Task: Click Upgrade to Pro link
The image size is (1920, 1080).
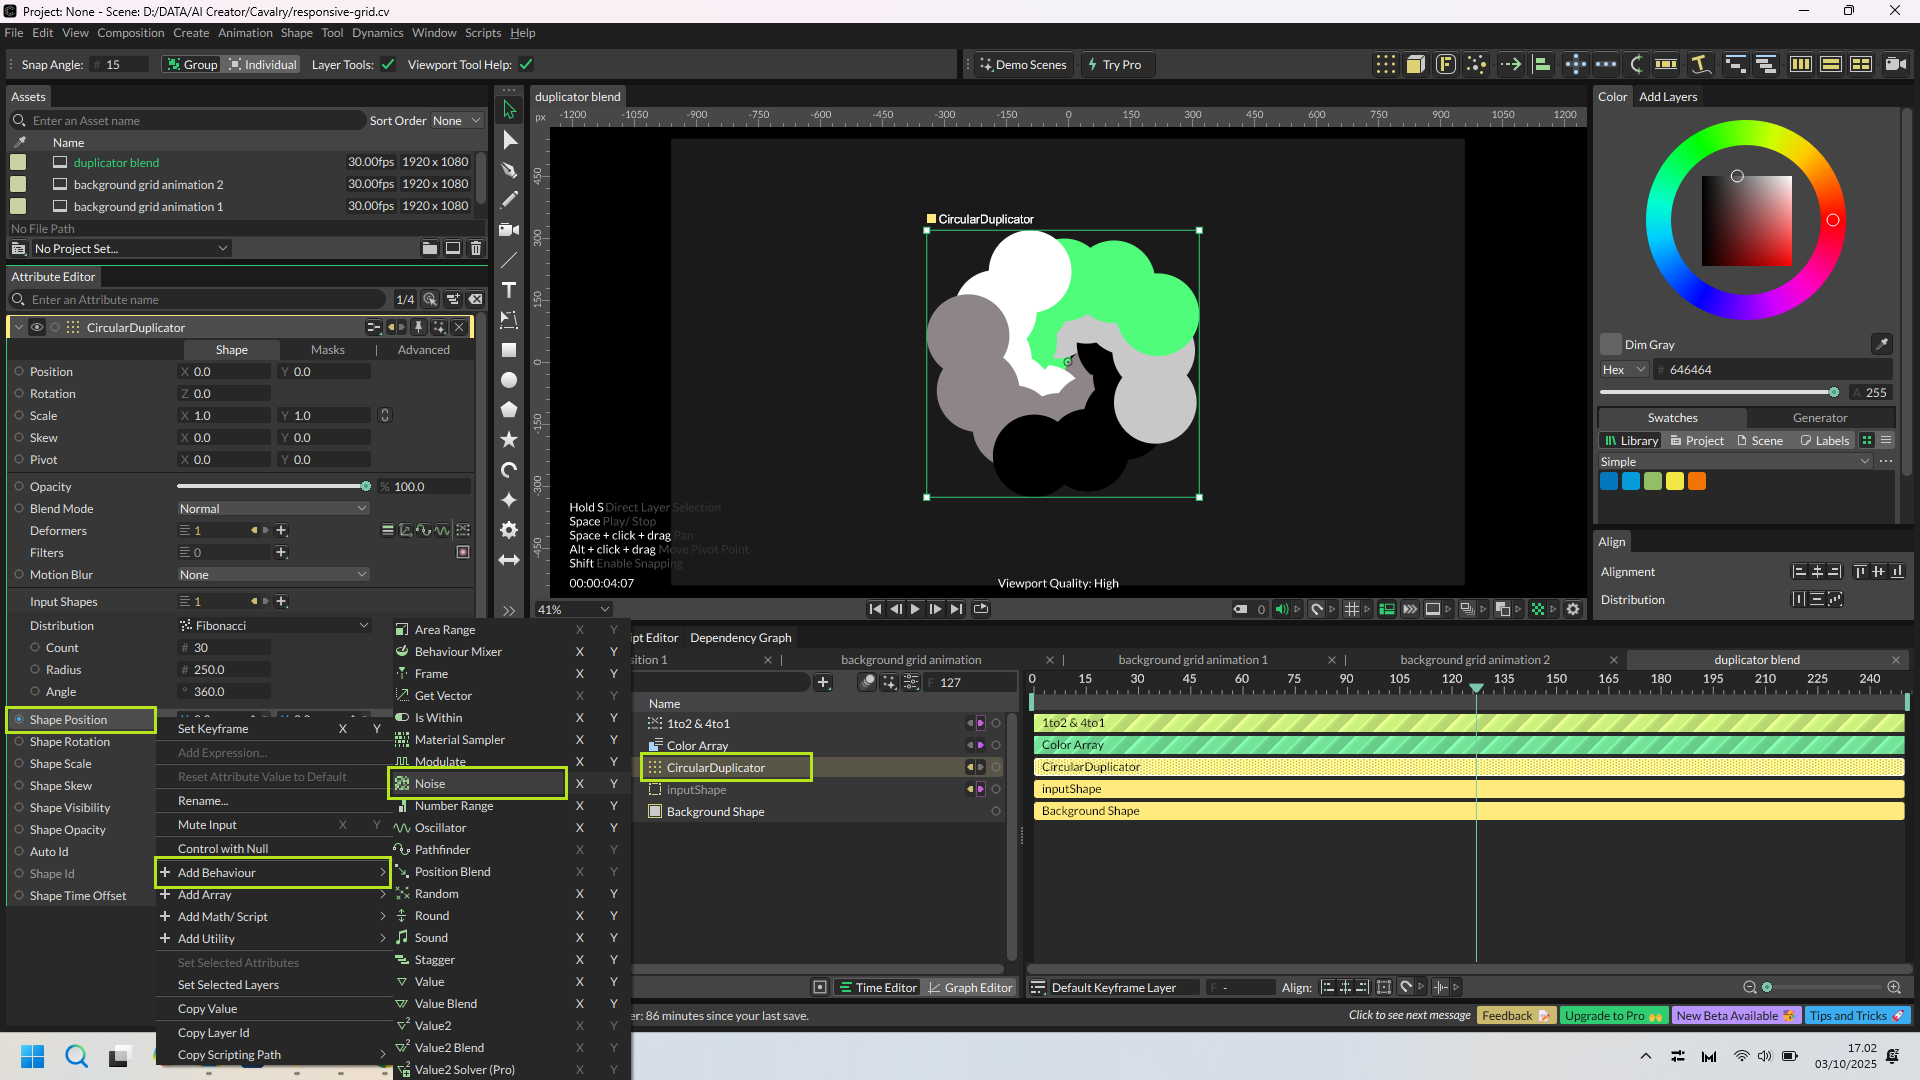Action: pyautogui.click(x=1612, y=1016)
